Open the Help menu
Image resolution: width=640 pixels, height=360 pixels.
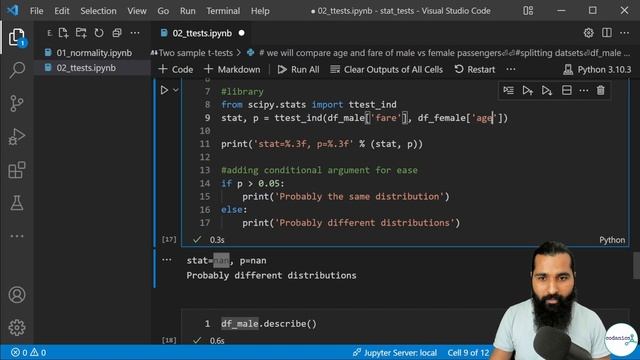click(260, 11)
